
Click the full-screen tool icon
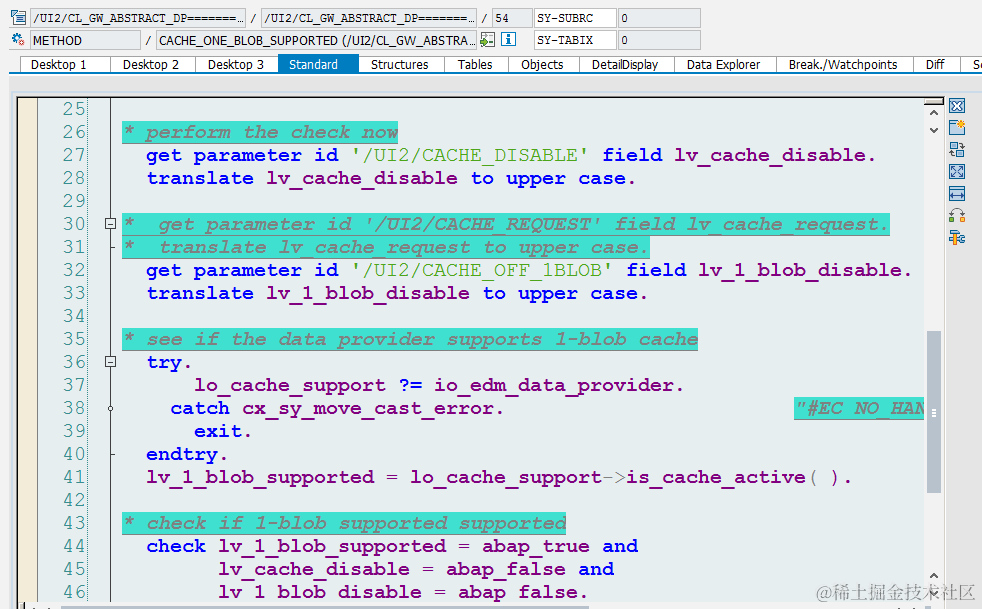coord(956,172)
